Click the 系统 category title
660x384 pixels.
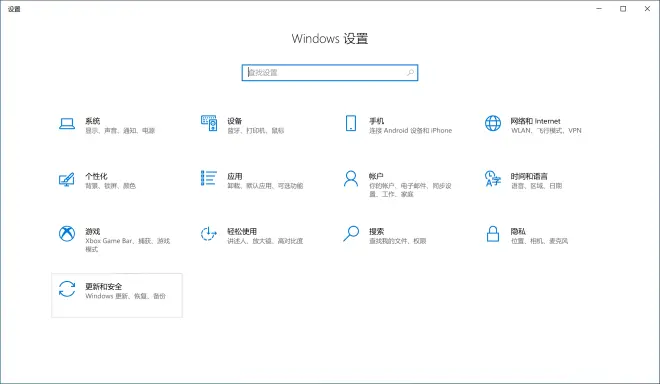[93, 121]
